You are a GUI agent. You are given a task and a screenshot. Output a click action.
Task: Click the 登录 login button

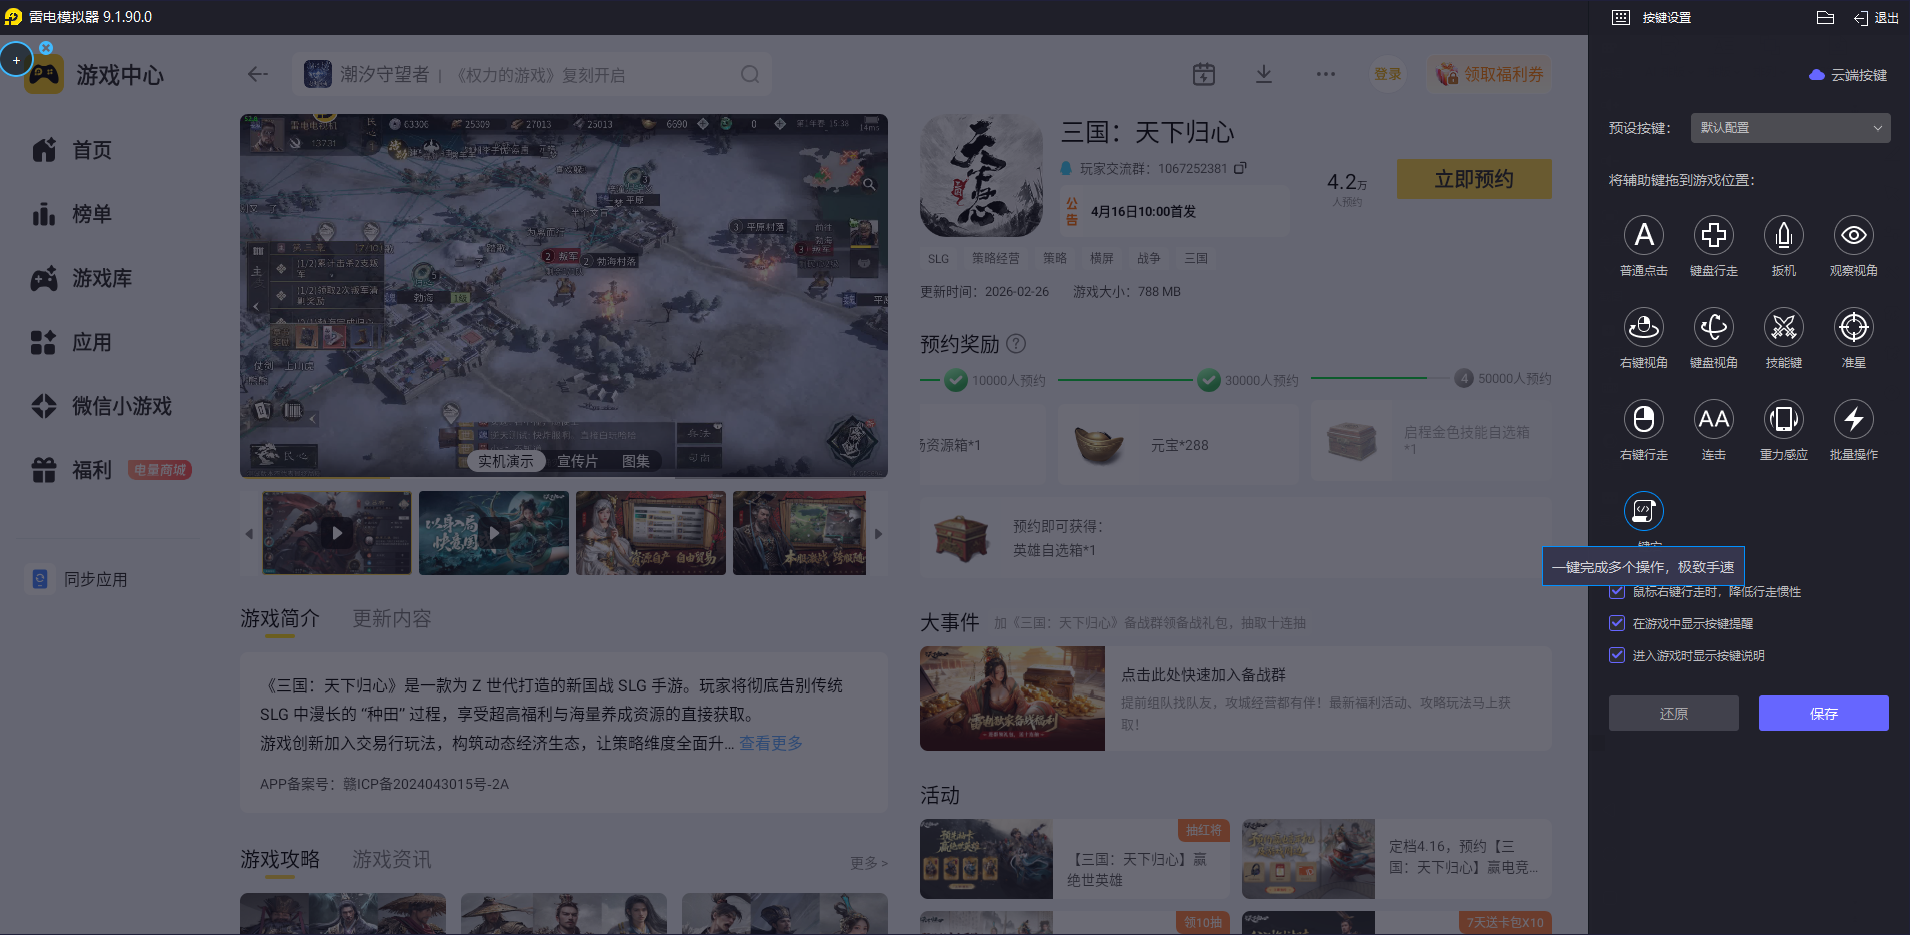(1387, 74)
